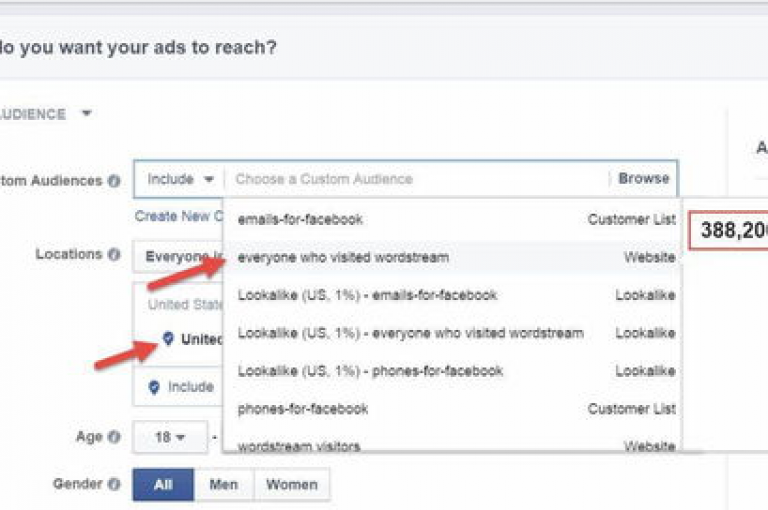Select Men gender option

pos(224,485)
